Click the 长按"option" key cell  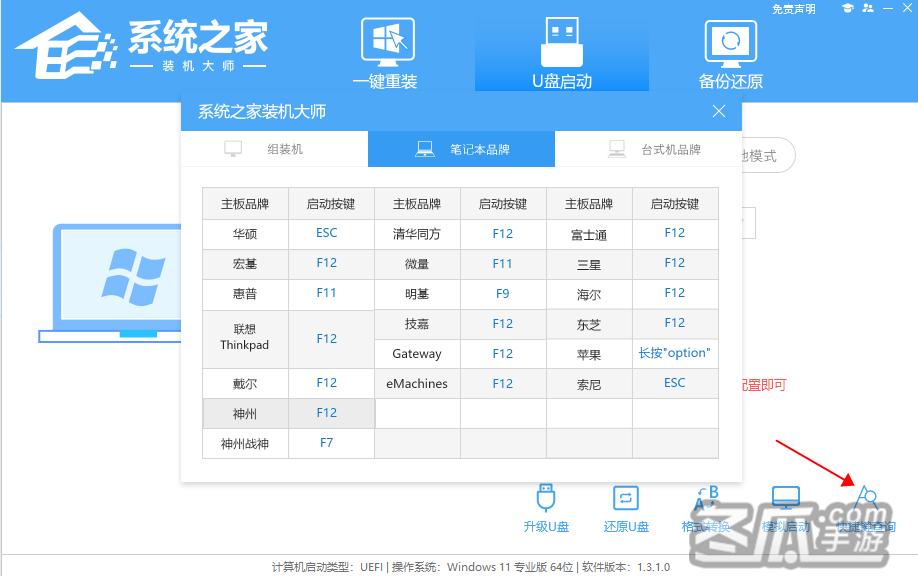tap(674, 353)
